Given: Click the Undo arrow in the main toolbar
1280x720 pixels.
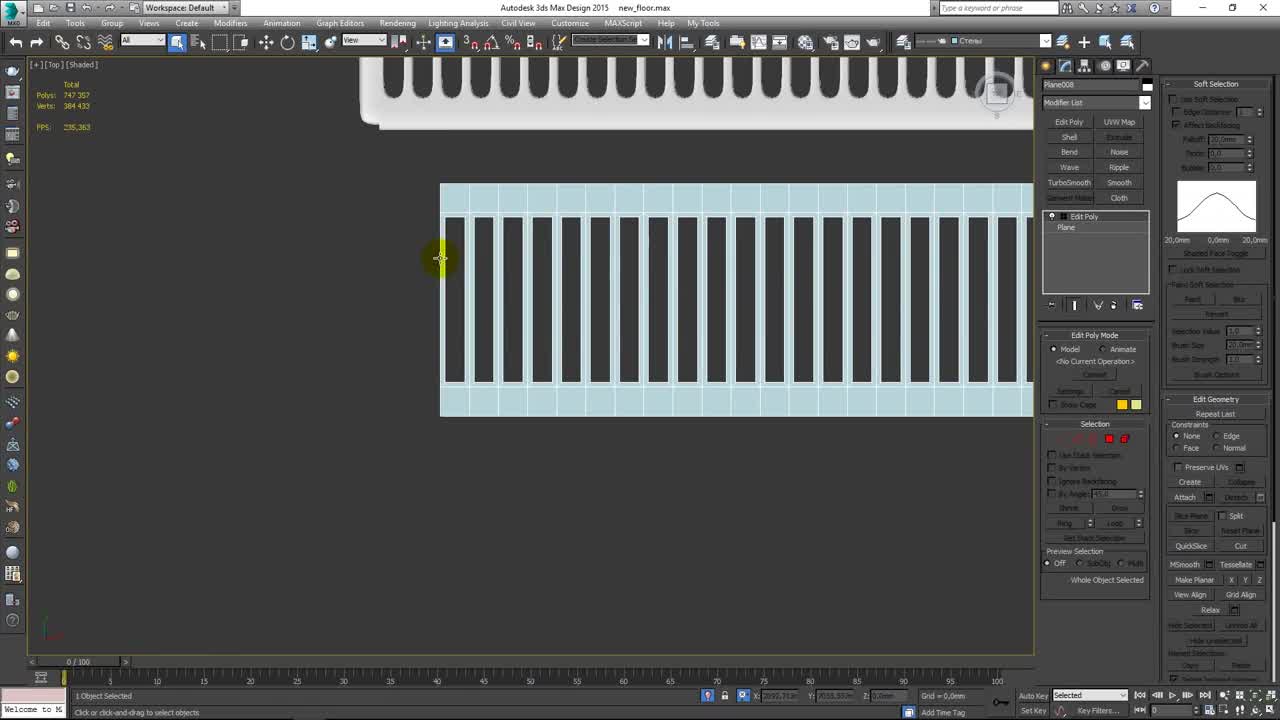Looking at the screenshot, I should point(16,42).
